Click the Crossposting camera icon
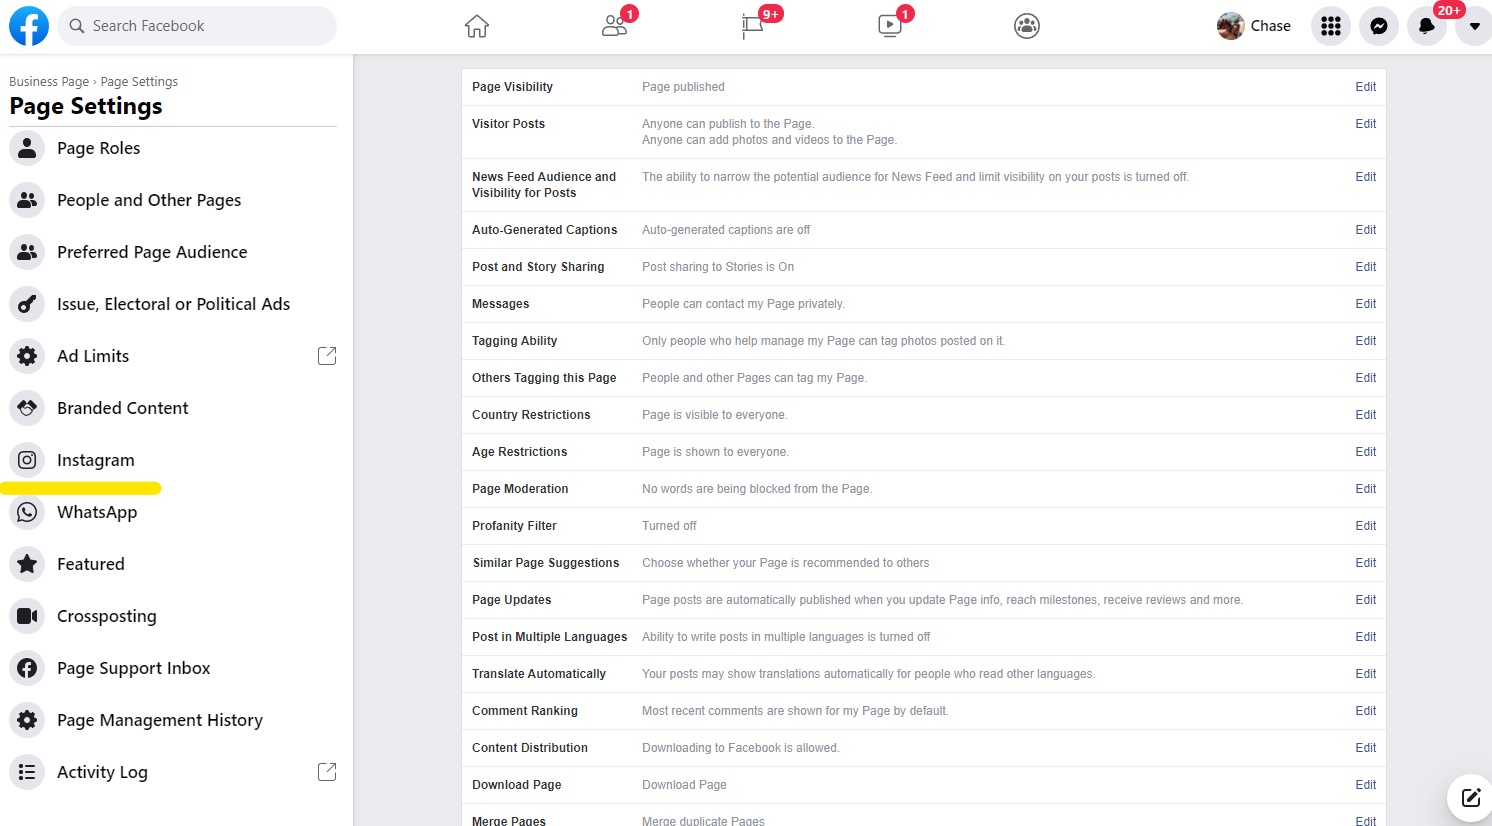The image size is (1492, 826). [x=27, y=616]
